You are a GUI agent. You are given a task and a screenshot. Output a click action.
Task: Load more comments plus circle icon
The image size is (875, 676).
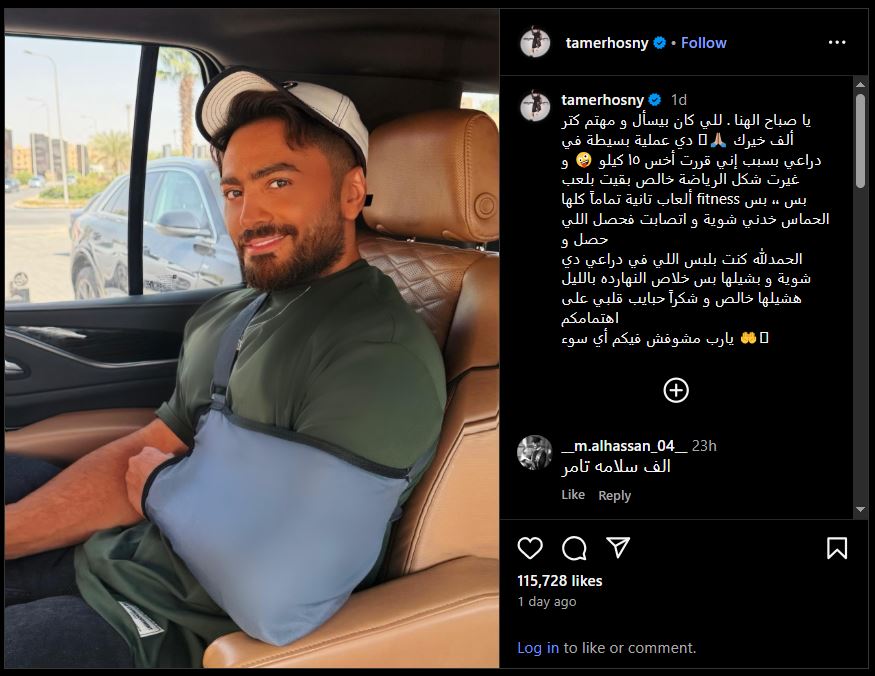676,390
